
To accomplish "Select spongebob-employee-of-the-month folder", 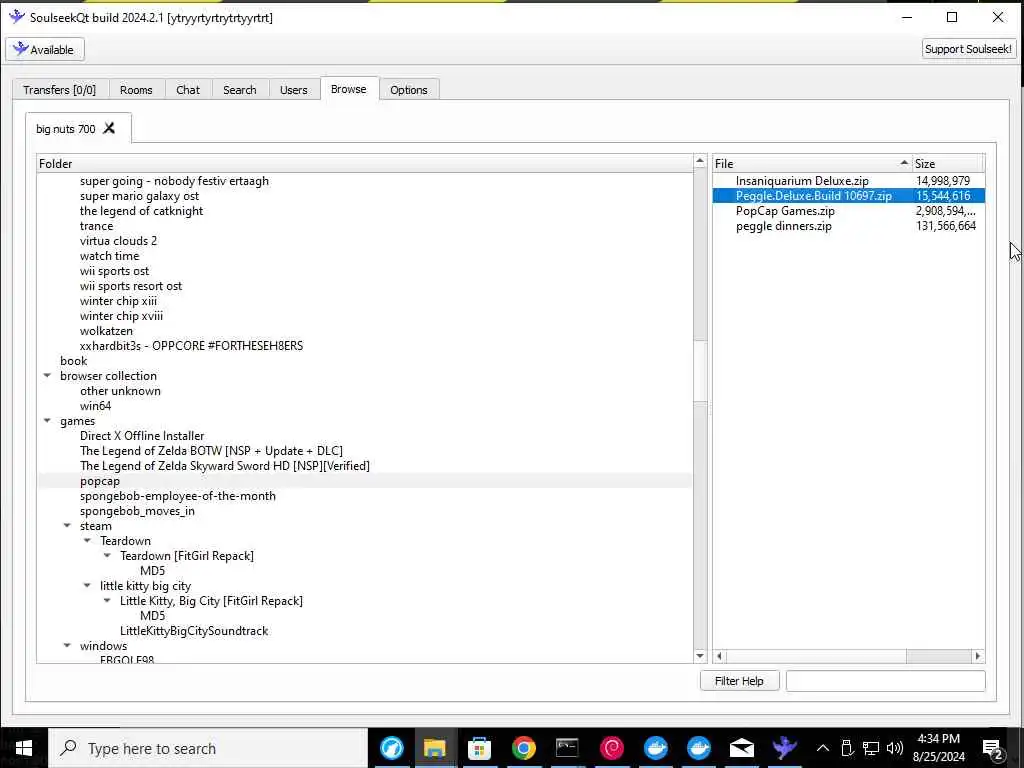I will [178, 496].
